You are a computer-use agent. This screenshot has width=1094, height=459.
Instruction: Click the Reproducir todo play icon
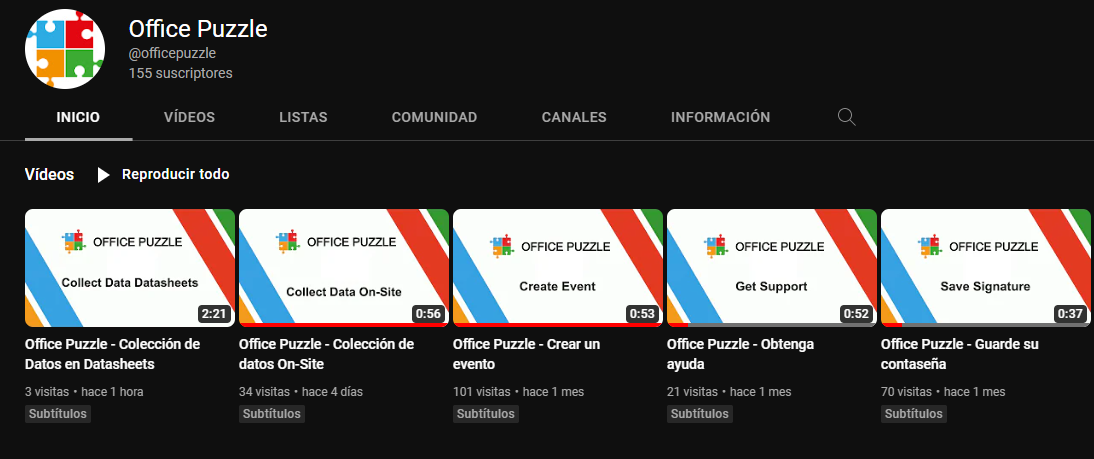coord(103,174)
